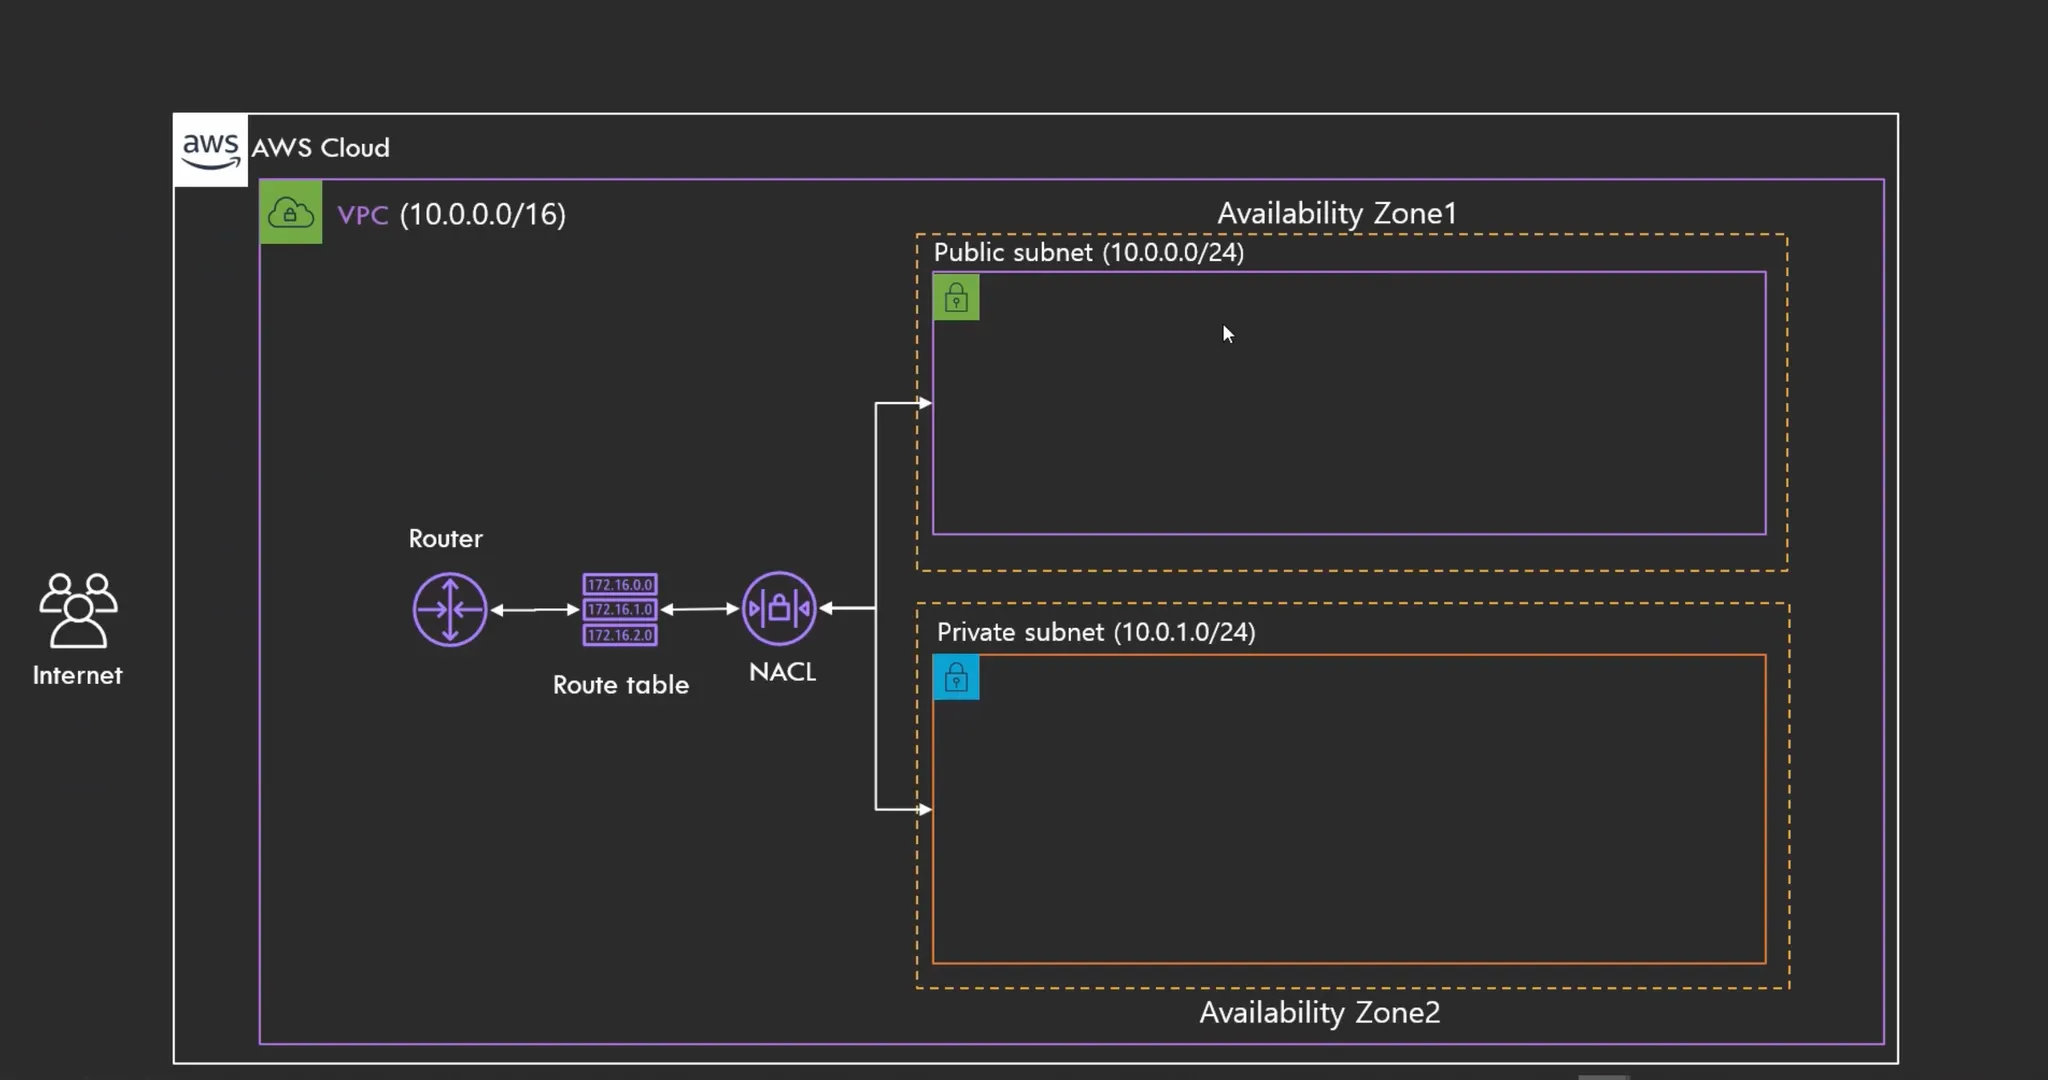The image size is (2048, 1080).
Task: Select the Public subnet (10.0.0.0/24) label
Action: [1088, 252]
